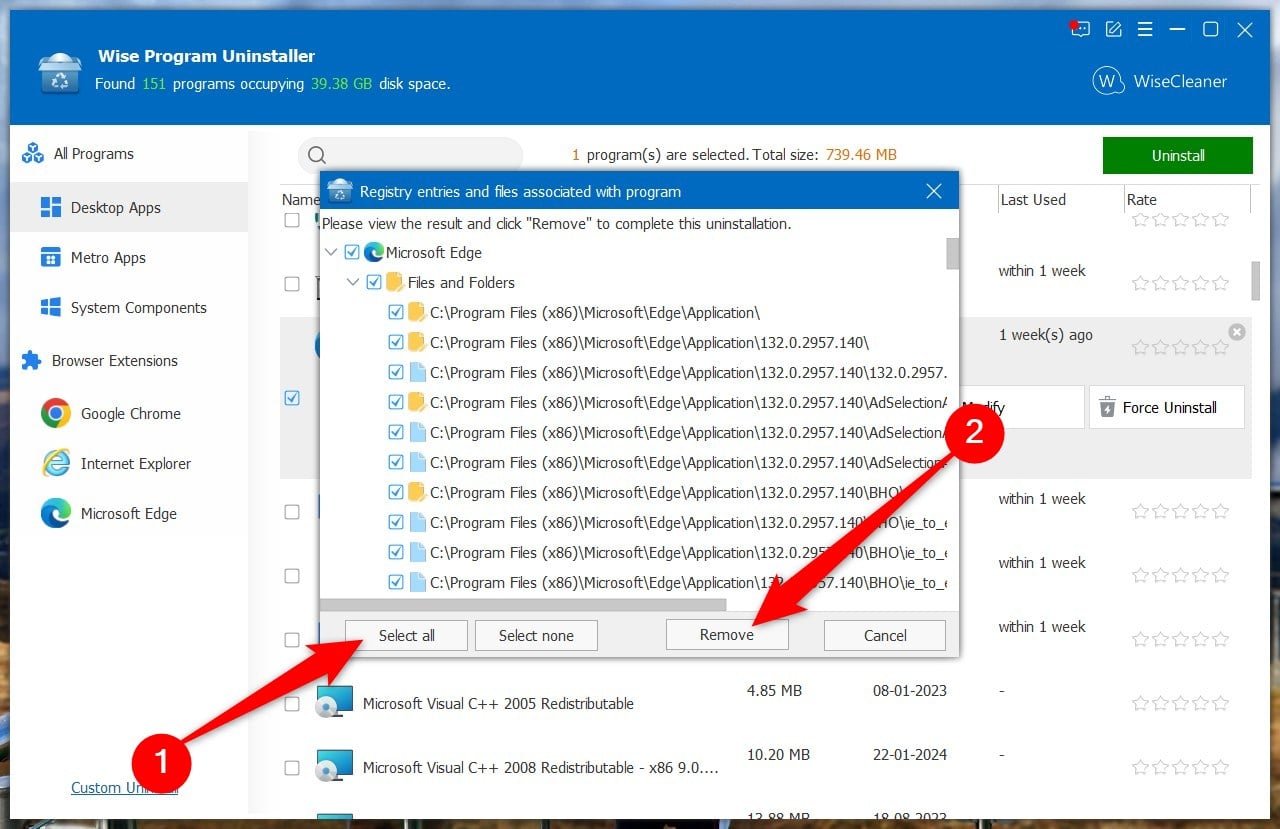Click the 739.46 MB total size text
1280x829 pixels.
[x=860, y=155]
